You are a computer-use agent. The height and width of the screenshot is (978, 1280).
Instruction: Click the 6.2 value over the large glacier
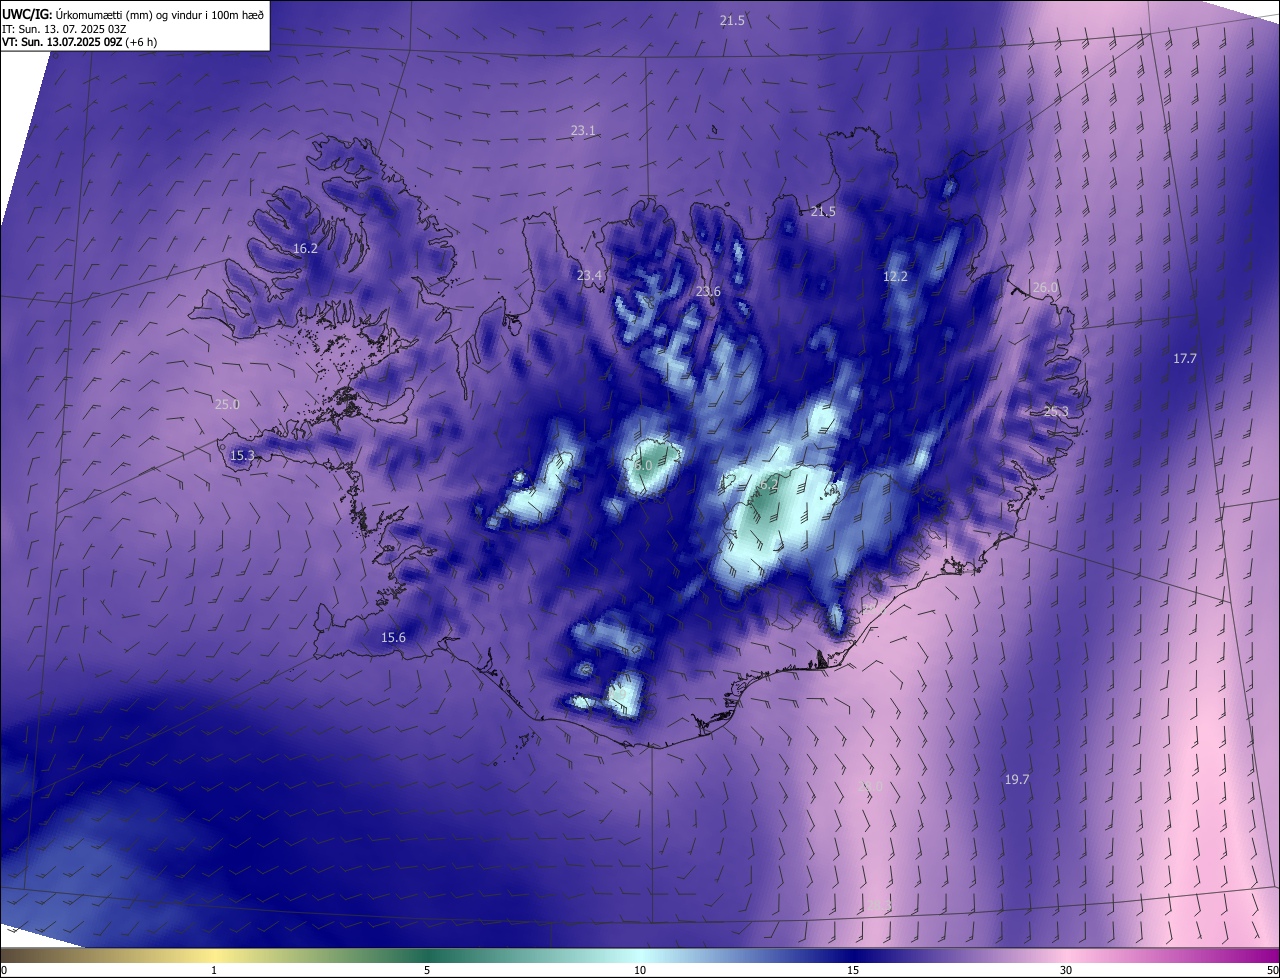coord(769,485)
